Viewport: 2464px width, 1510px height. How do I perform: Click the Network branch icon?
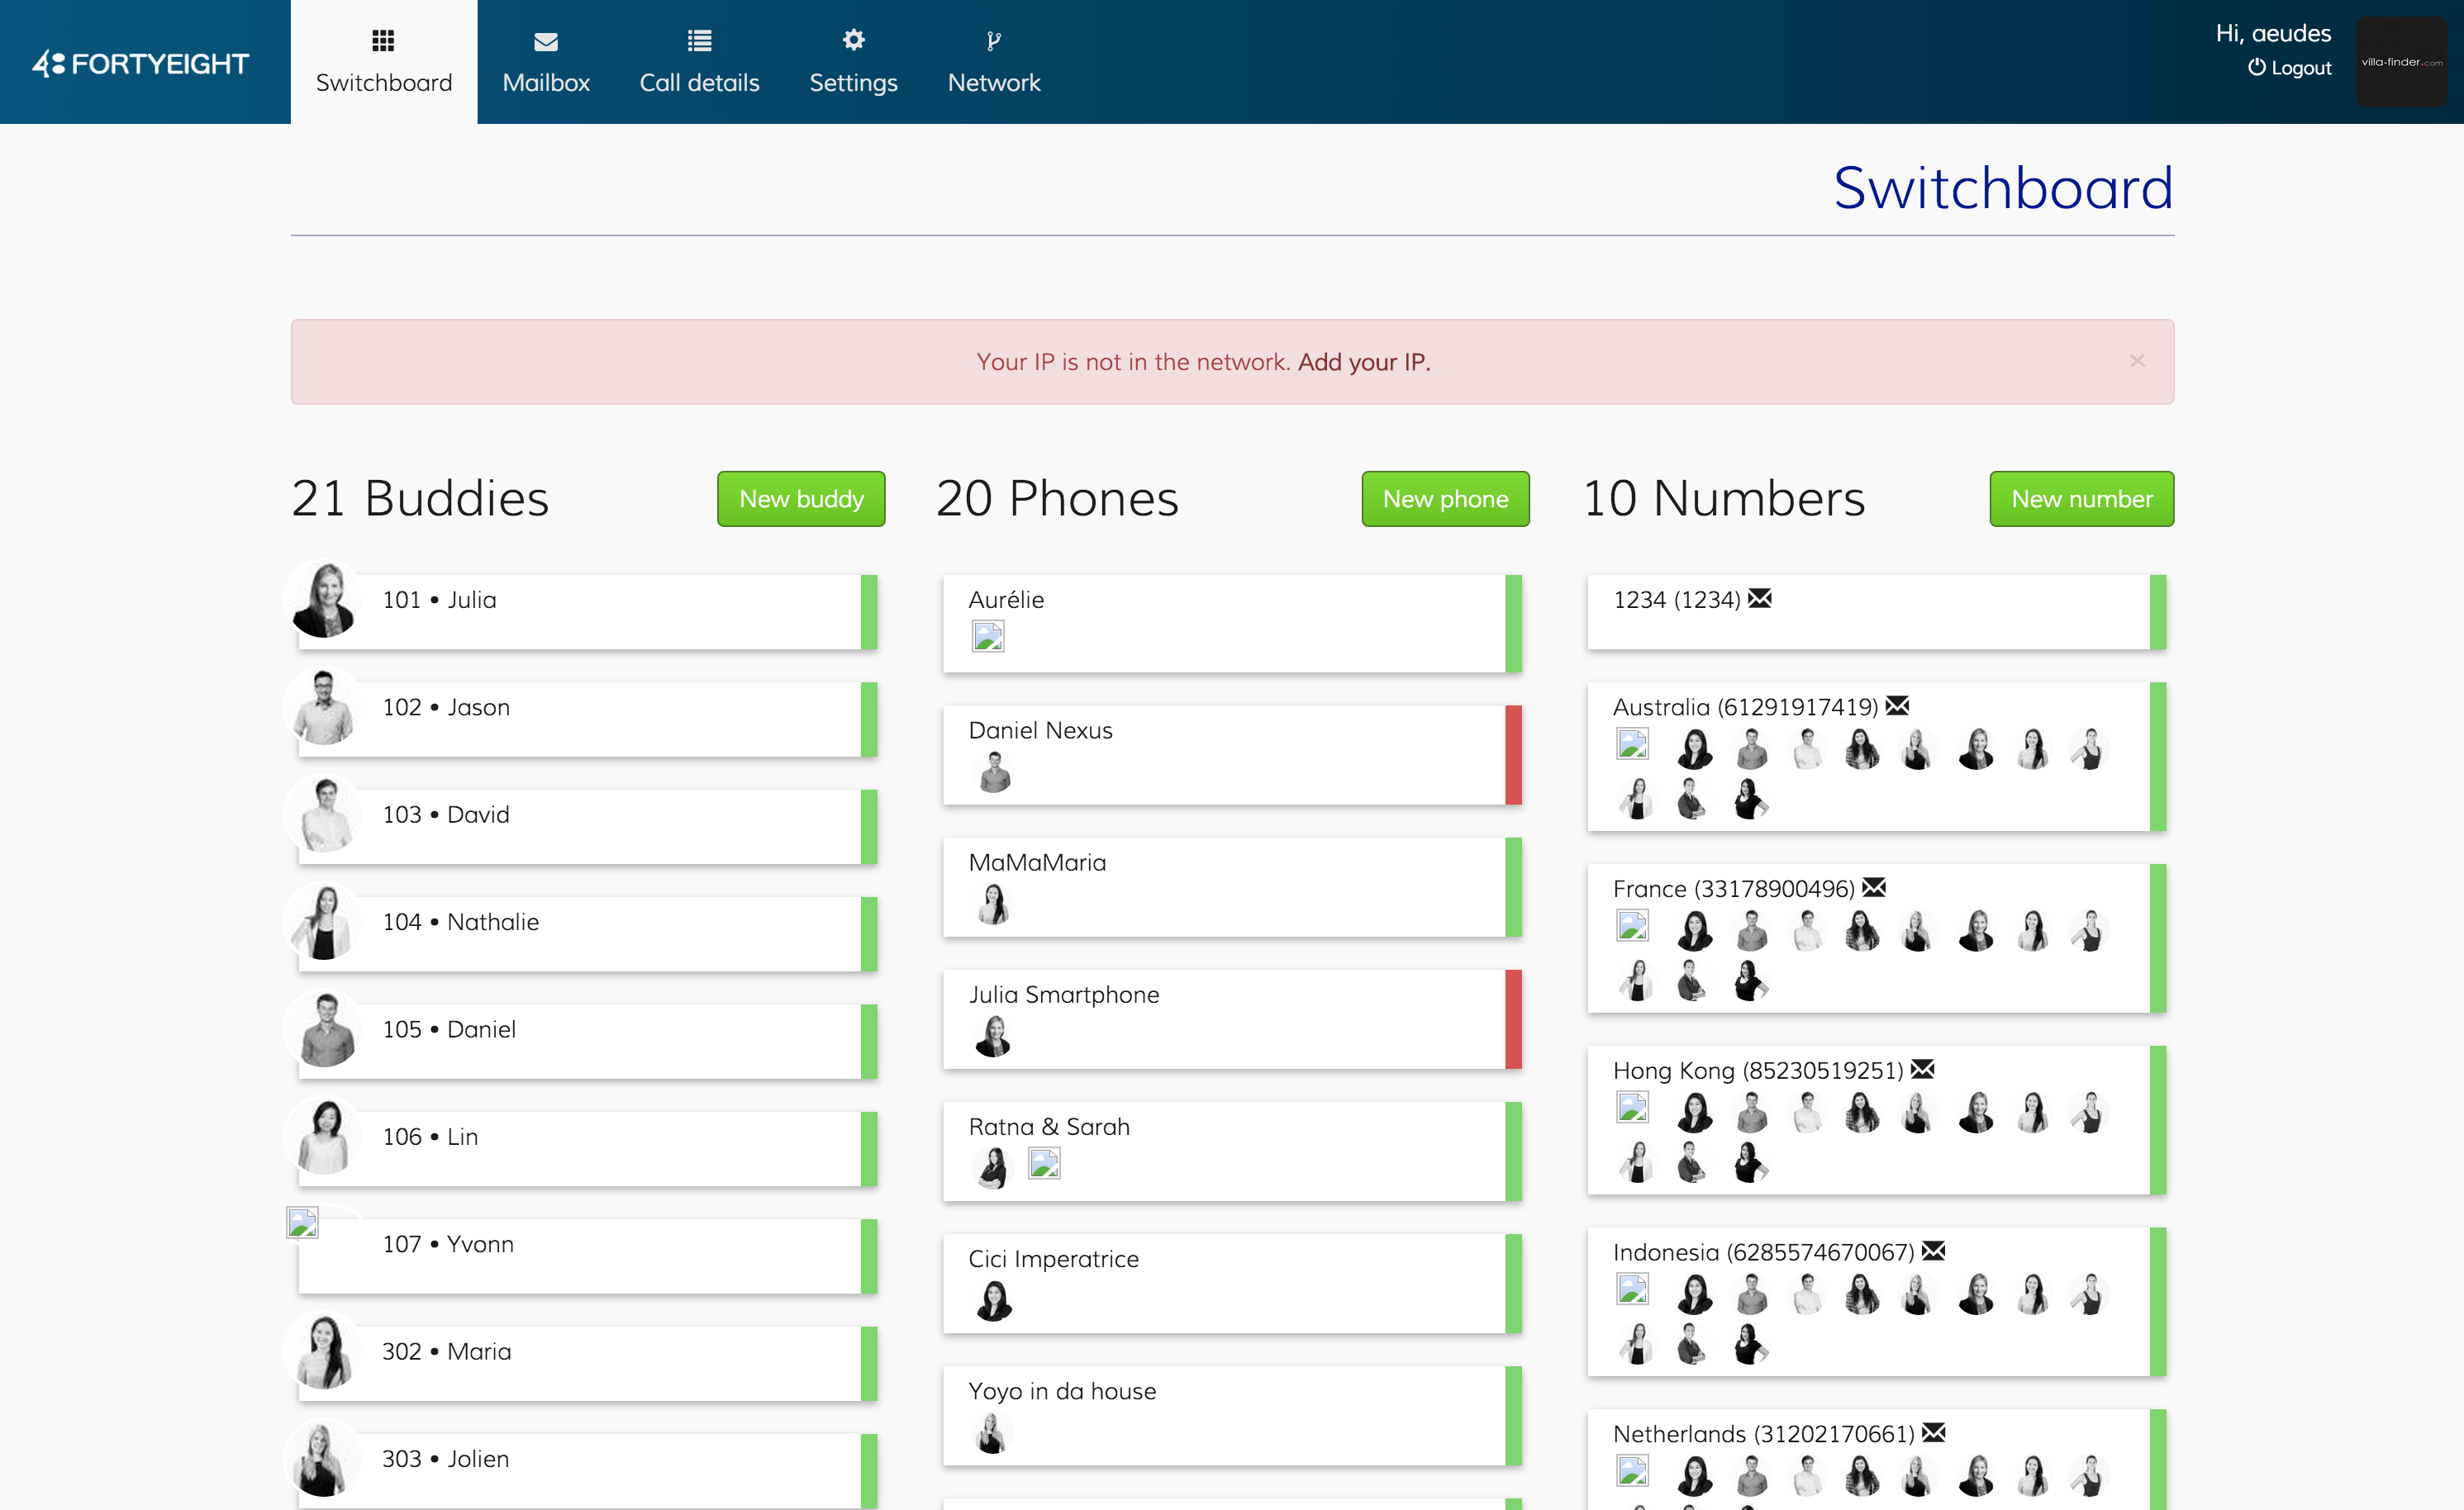pos(993,40)
